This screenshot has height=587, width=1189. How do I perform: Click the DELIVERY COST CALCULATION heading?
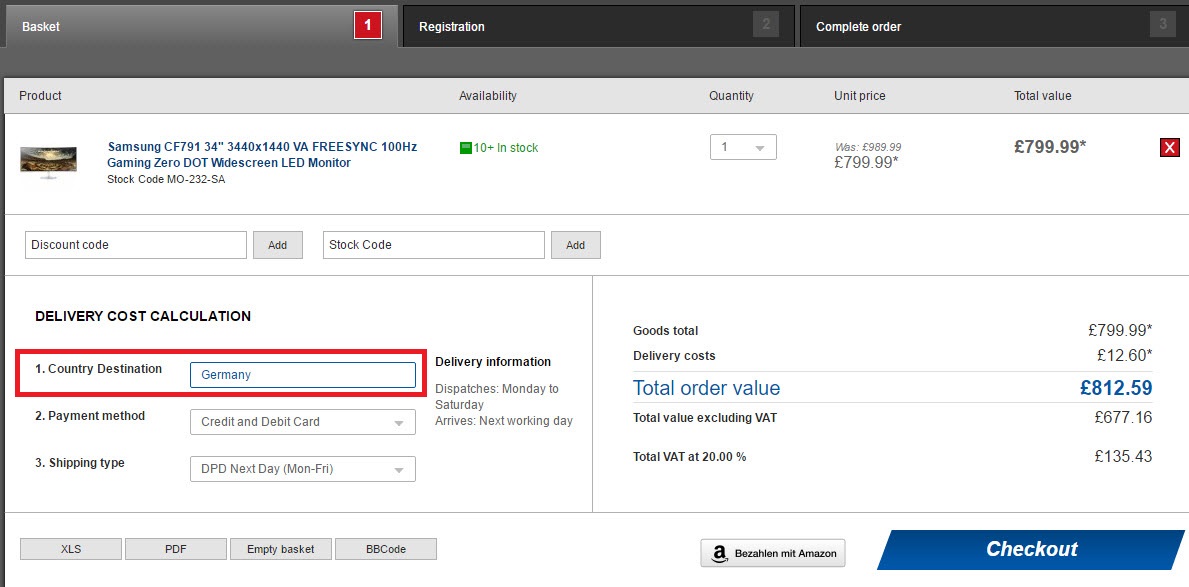(x=143, y=316)
